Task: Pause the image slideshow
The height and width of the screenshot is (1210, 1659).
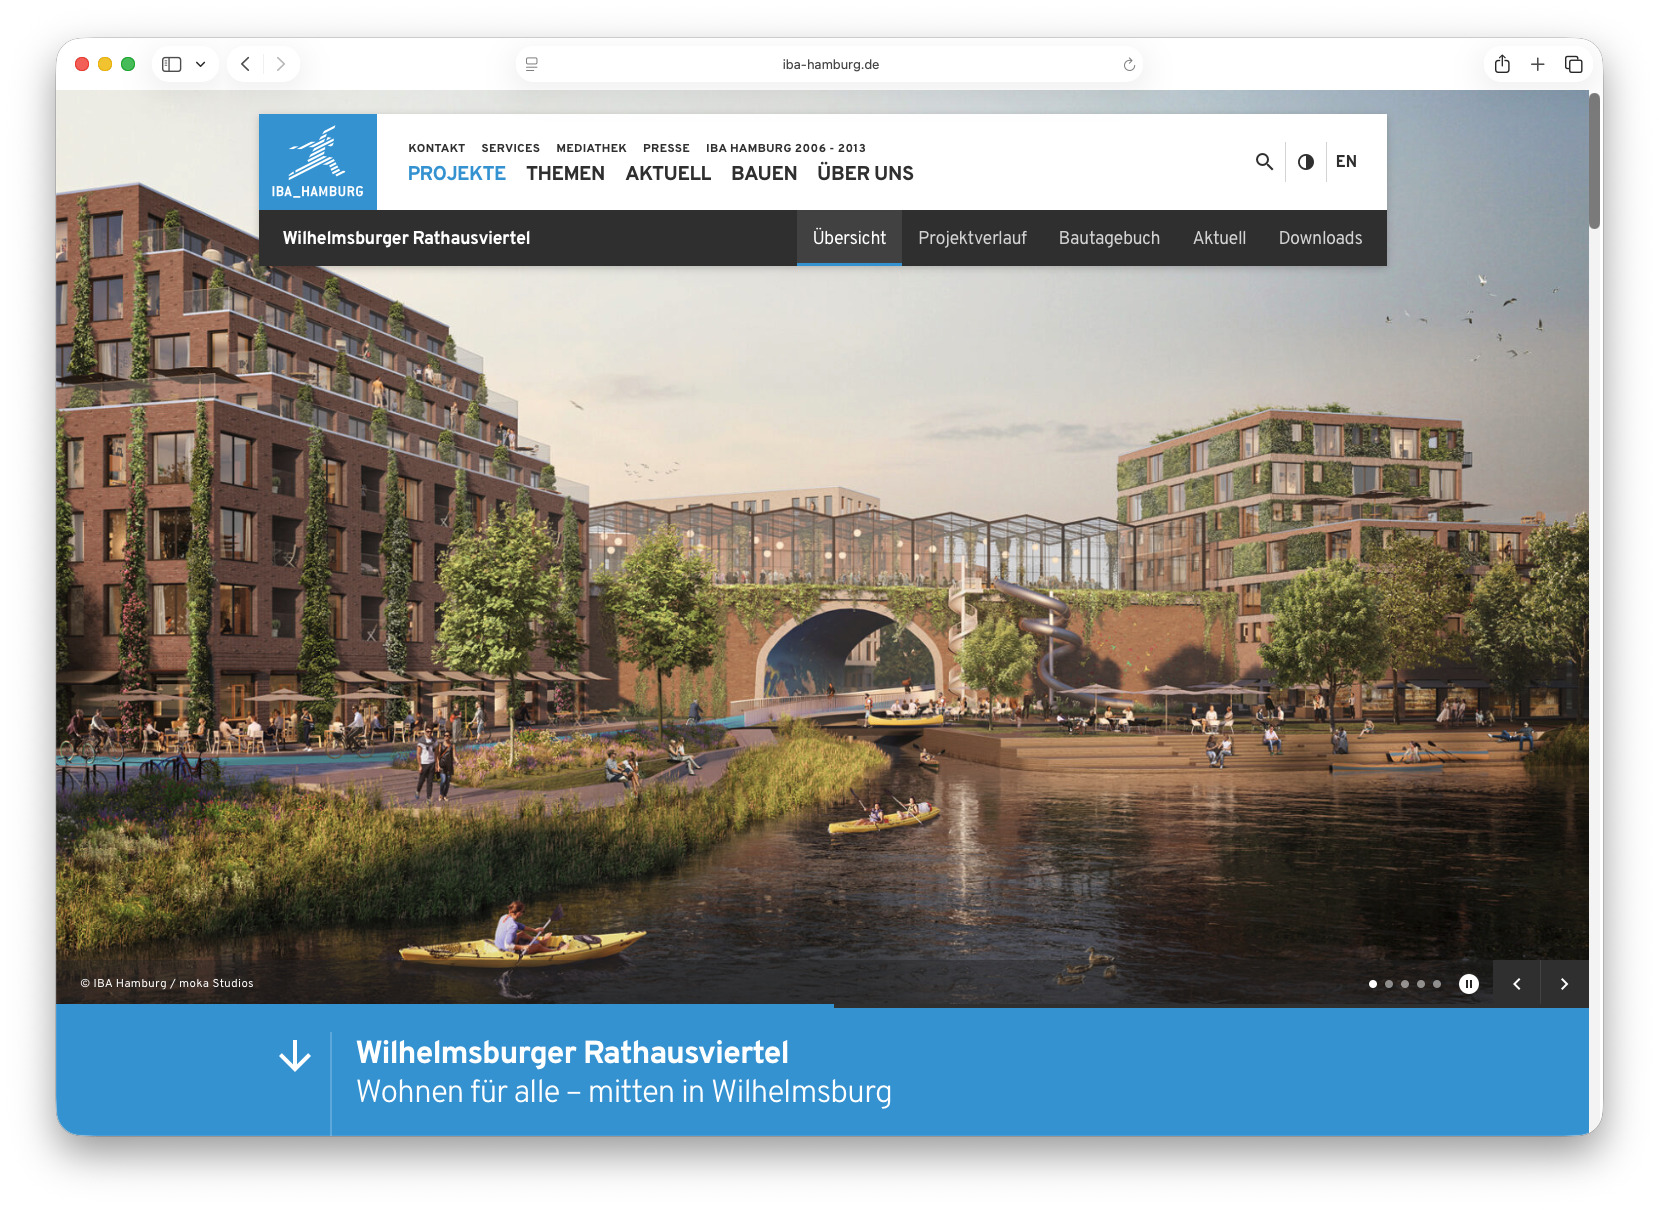Action: click(x=1468, y=984)
